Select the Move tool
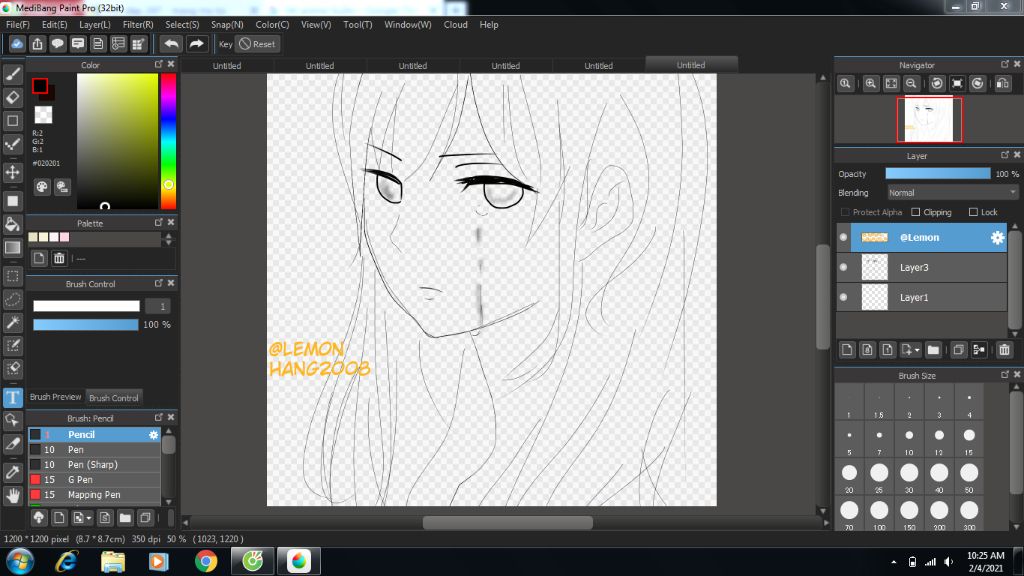Screen dimensions: 1024x576 click(x=12, y=172)
